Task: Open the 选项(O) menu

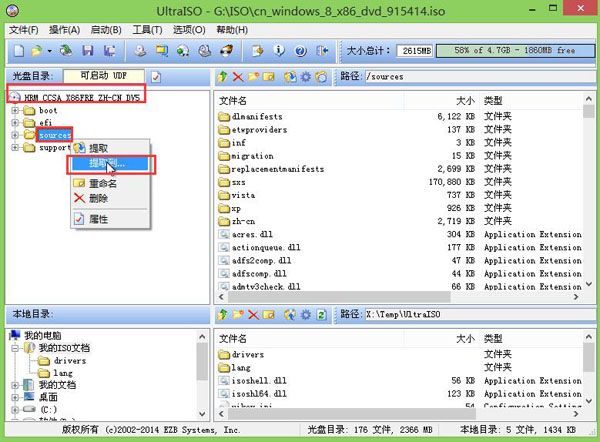Action: point(189,30)
